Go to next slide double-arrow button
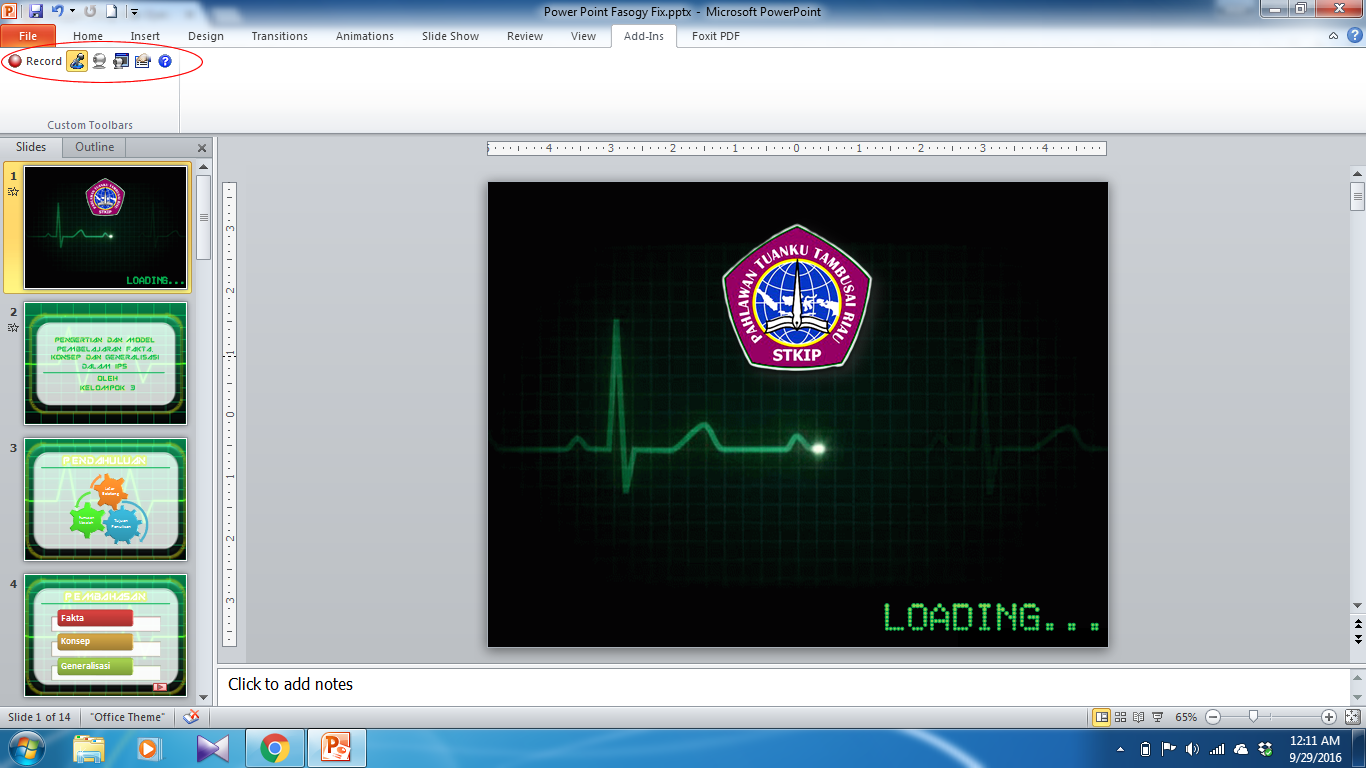The height and width of the screenshot is (768, 1366). click(1357, 639)
